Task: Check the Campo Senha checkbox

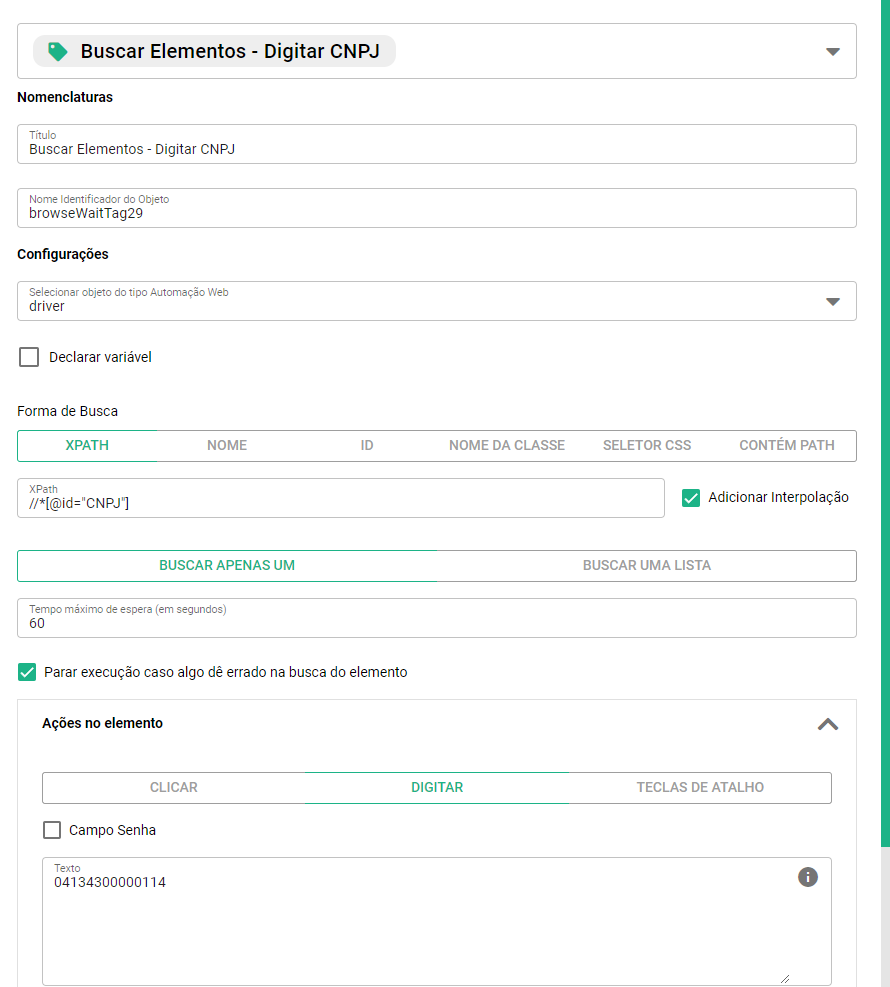Action: (52, 830)
